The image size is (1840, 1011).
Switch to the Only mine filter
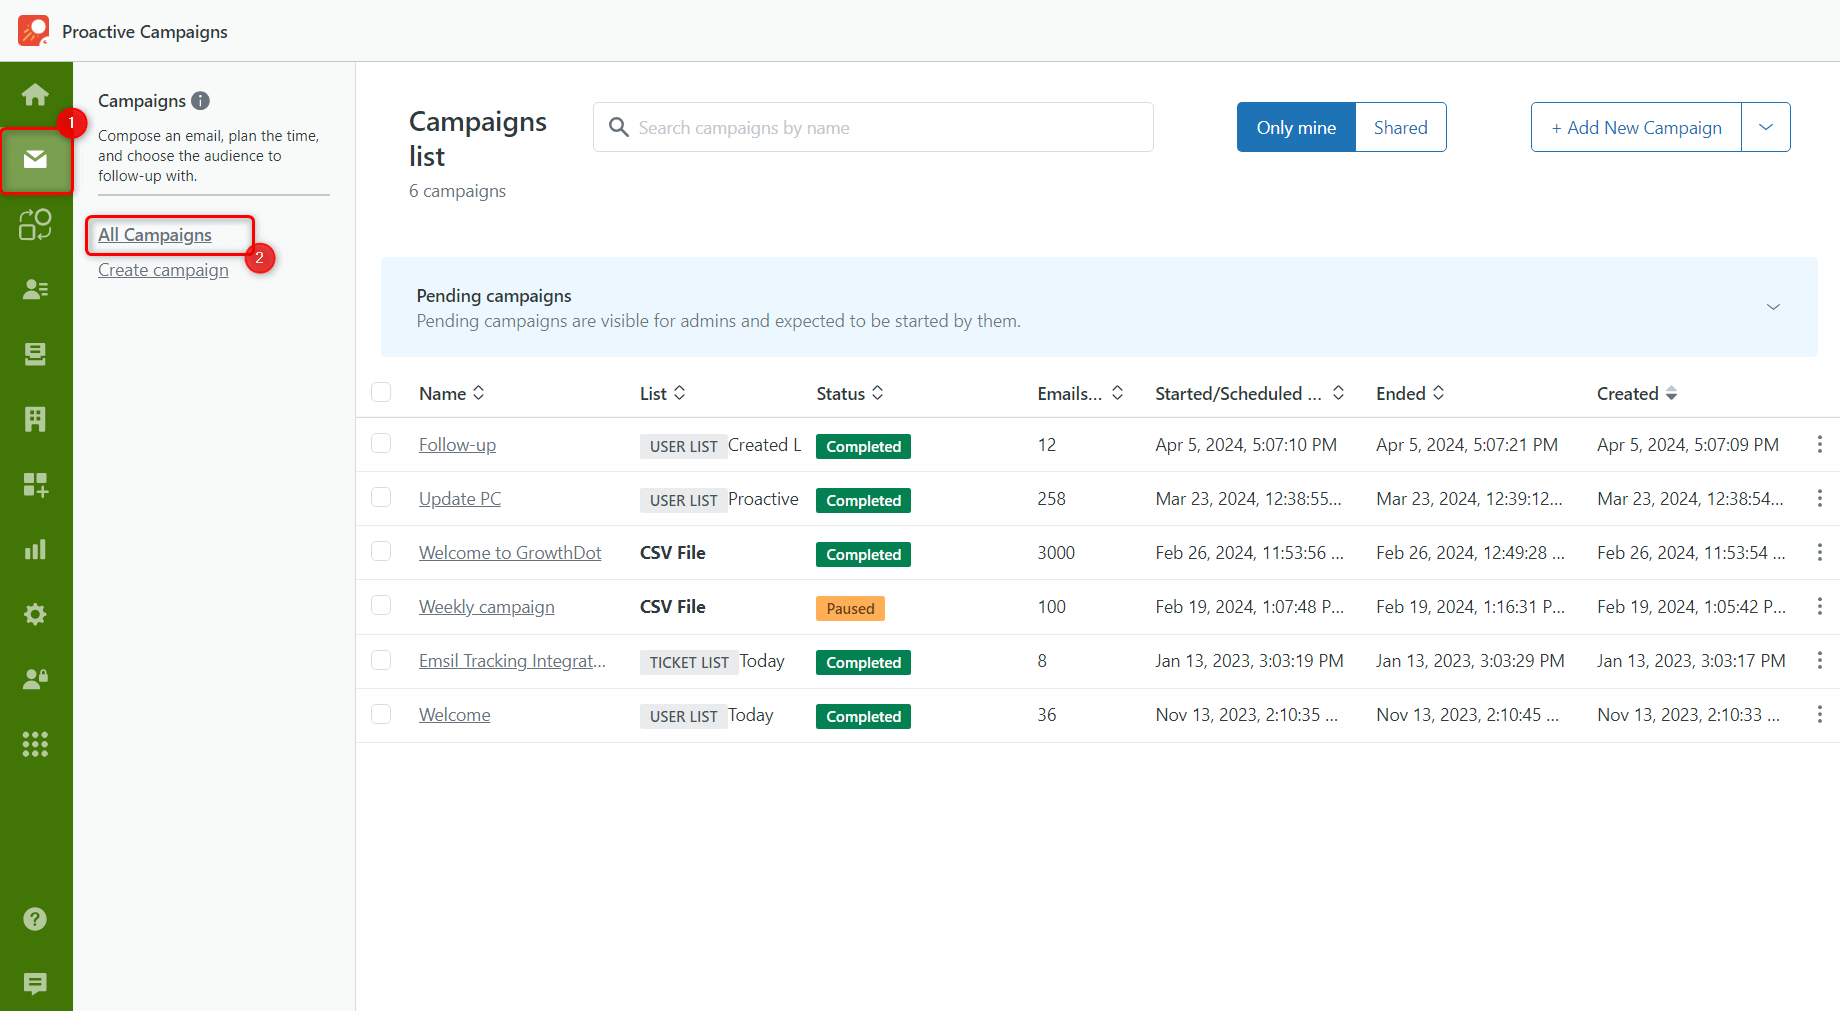click(1296, 127)
